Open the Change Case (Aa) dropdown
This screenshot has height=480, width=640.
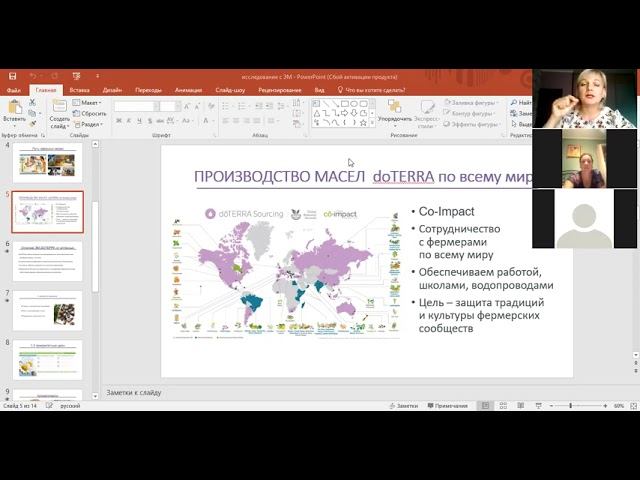tap(187, 121)
